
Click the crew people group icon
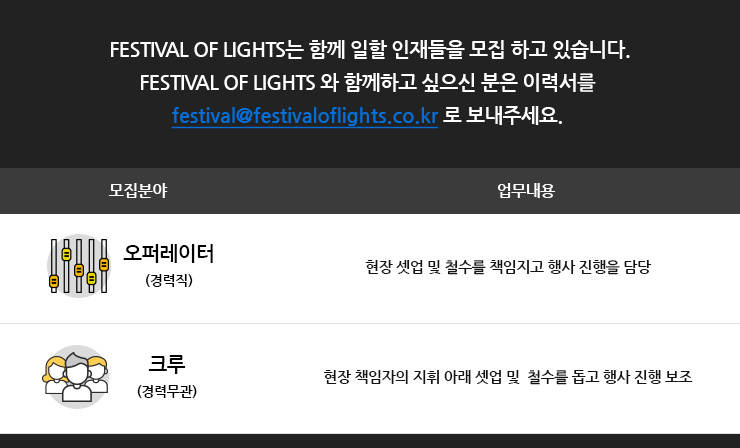pyautogui.click(x=77, y=377)
